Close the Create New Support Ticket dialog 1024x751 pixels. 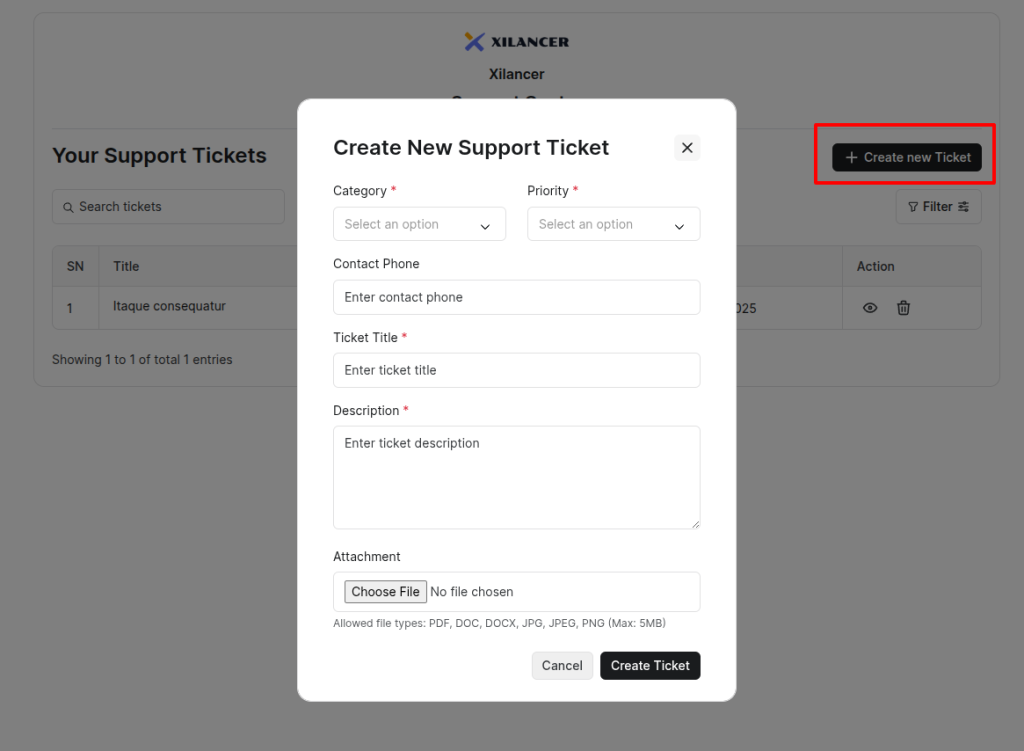[x=687, y=148]
